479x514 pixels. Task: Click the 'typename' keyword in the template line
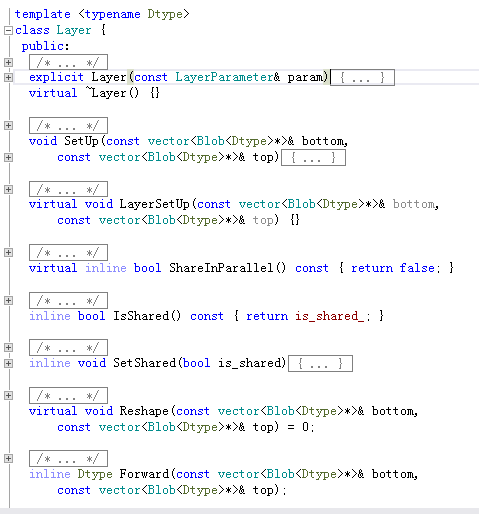pos(113,14)
